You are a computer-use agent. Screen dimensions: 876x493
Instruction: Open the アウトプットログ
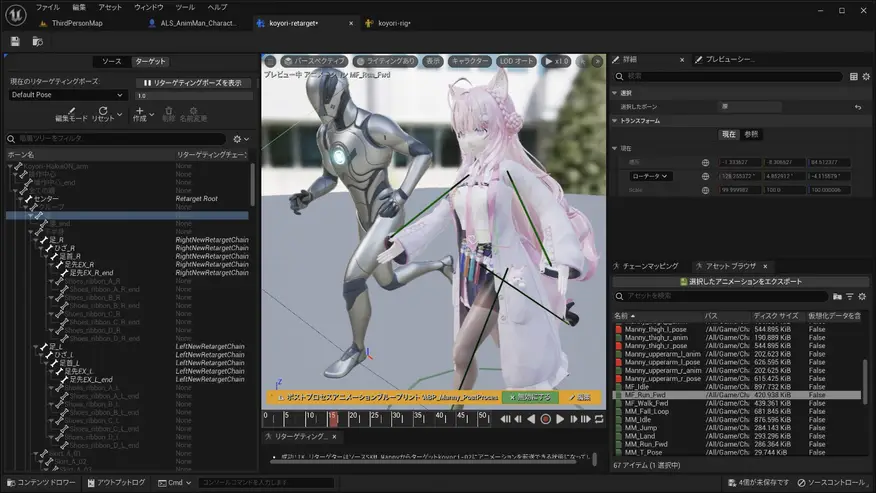pos(116,482)
